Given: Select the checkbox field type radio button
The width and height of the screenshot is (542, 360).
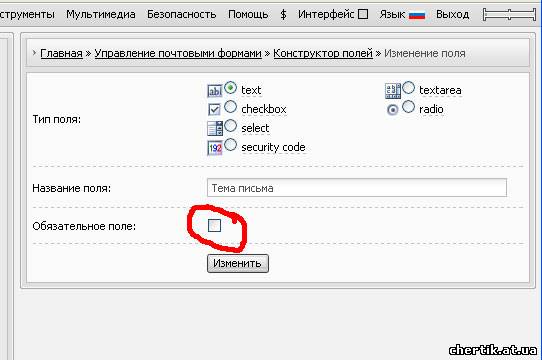Looking at the screenshot, I should 231,107.
